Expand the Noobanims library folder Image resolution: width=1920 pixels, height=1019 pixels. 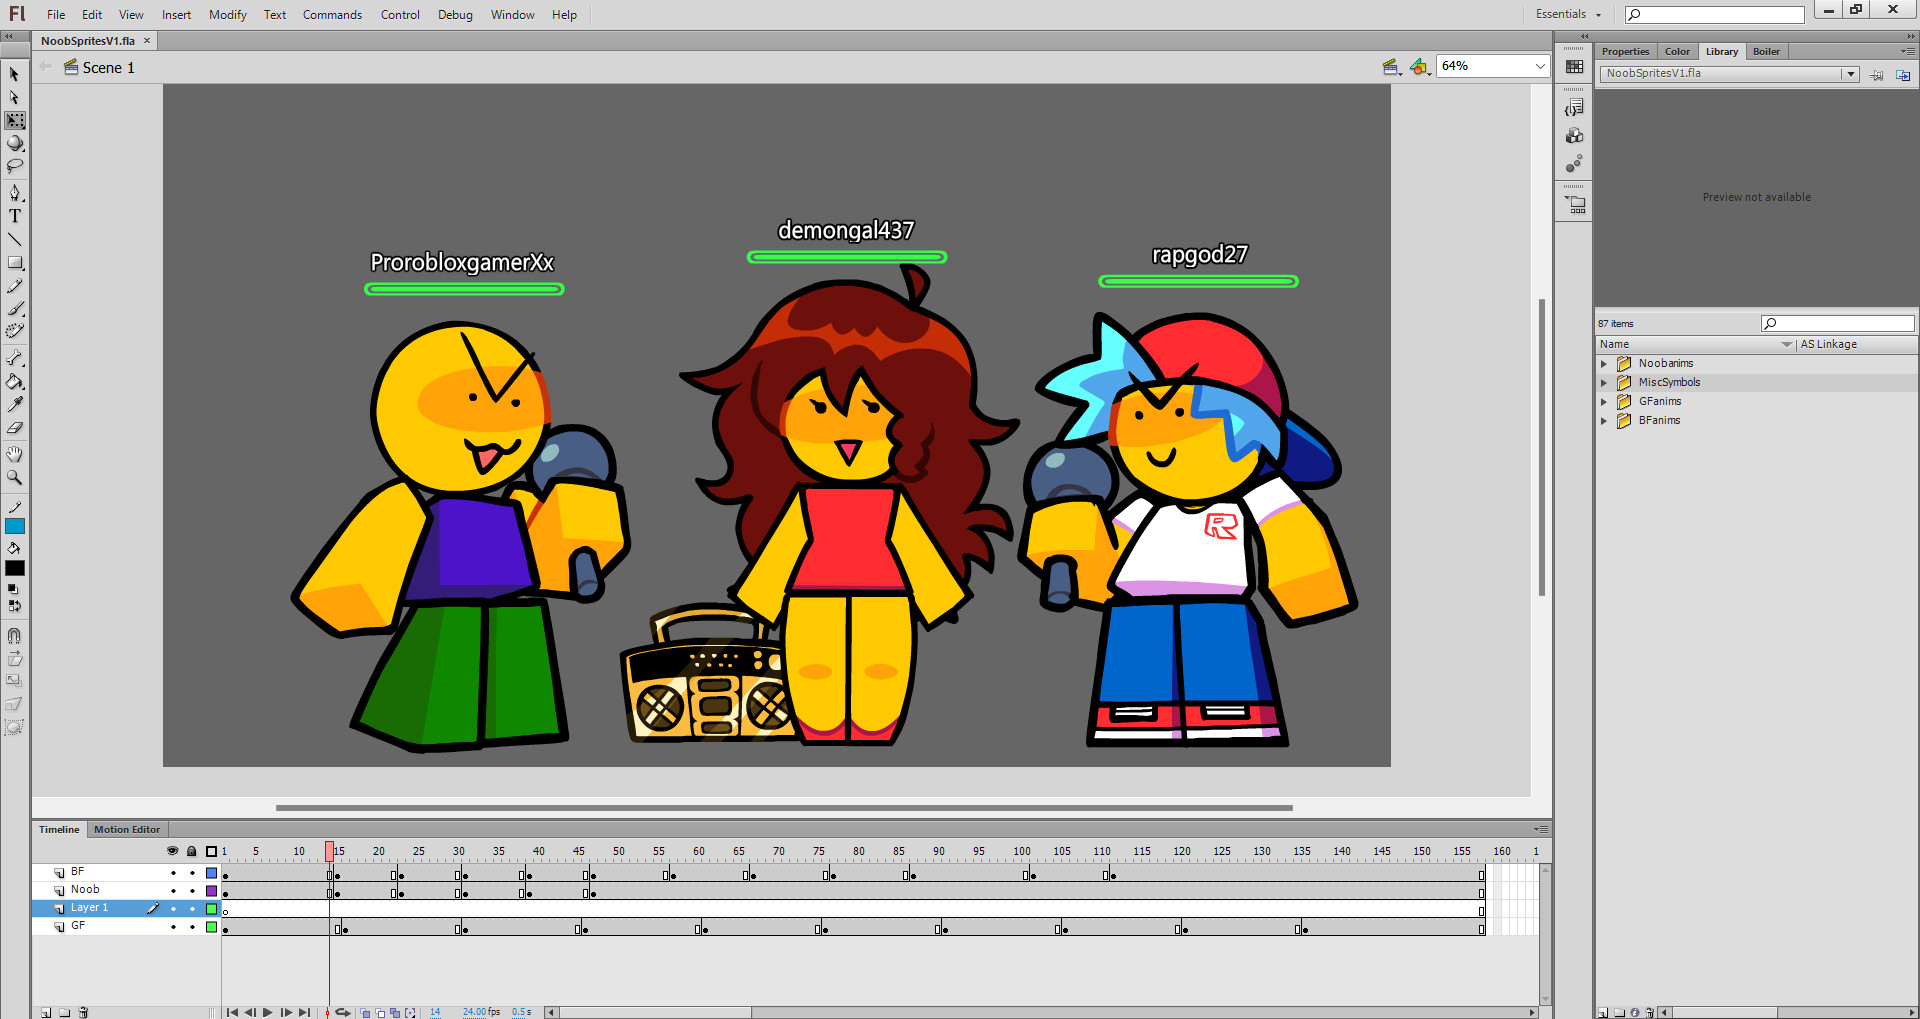point(1605,363)
